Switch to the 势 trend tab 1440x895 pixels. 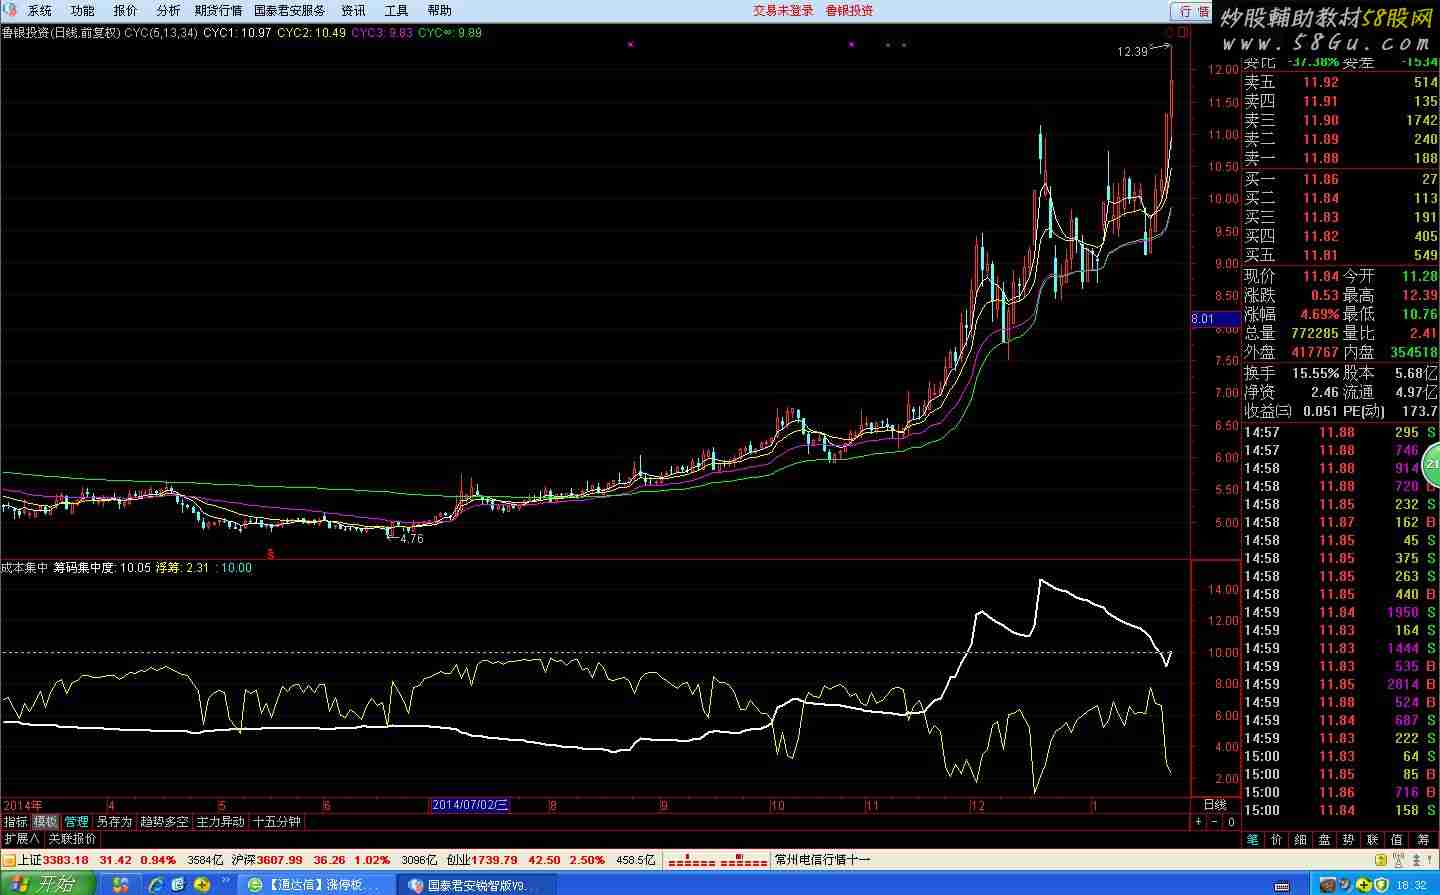tap(1349, 840)
